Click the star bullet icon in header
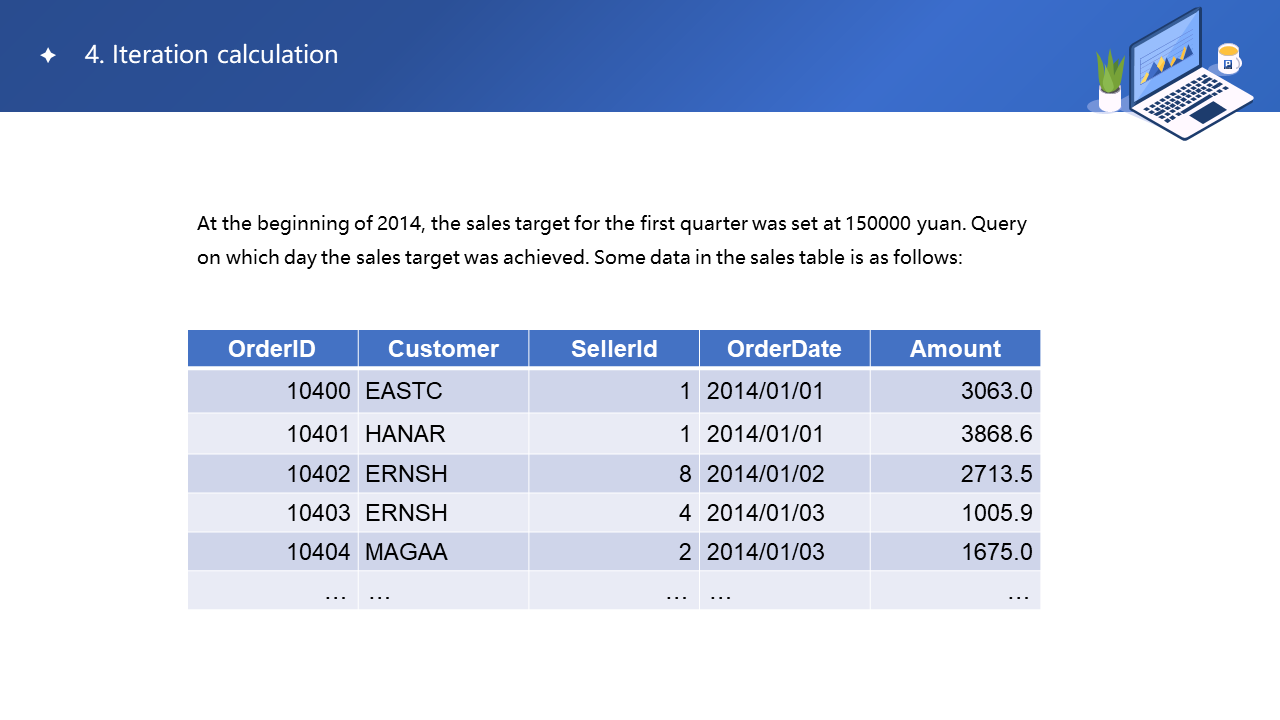 click(x=48, y=56)
